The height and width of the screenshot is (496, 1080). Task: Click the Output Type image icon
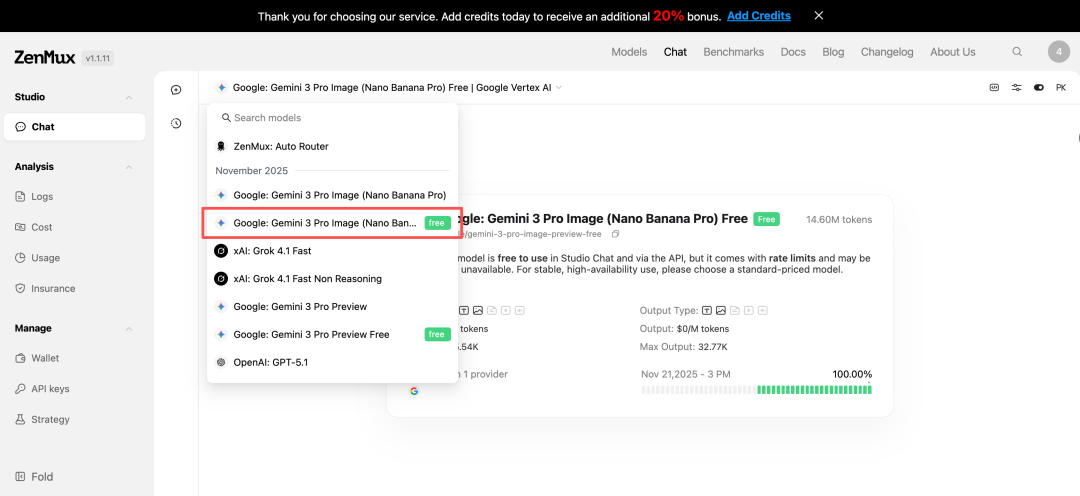(720, 311)
